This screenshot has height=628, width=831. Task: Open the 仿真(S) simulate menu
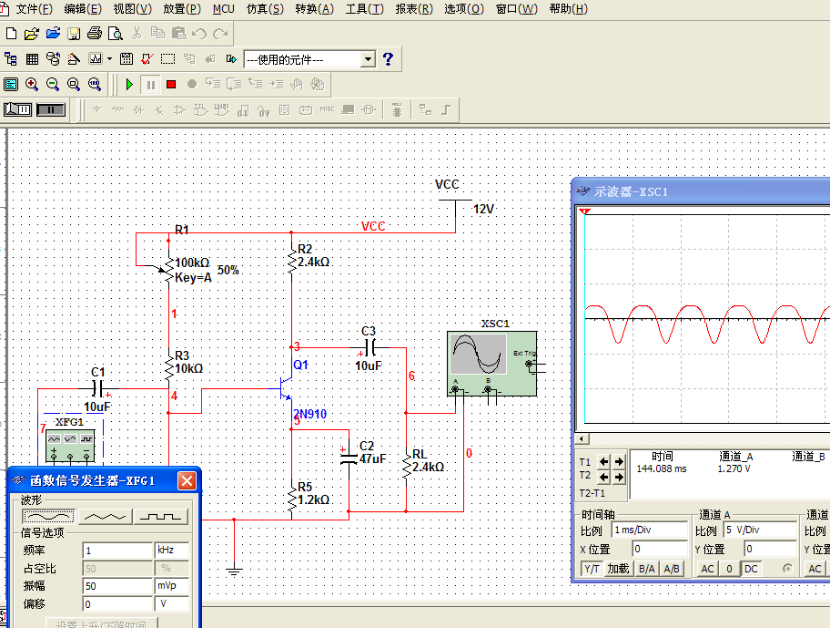tap(264, 9)
